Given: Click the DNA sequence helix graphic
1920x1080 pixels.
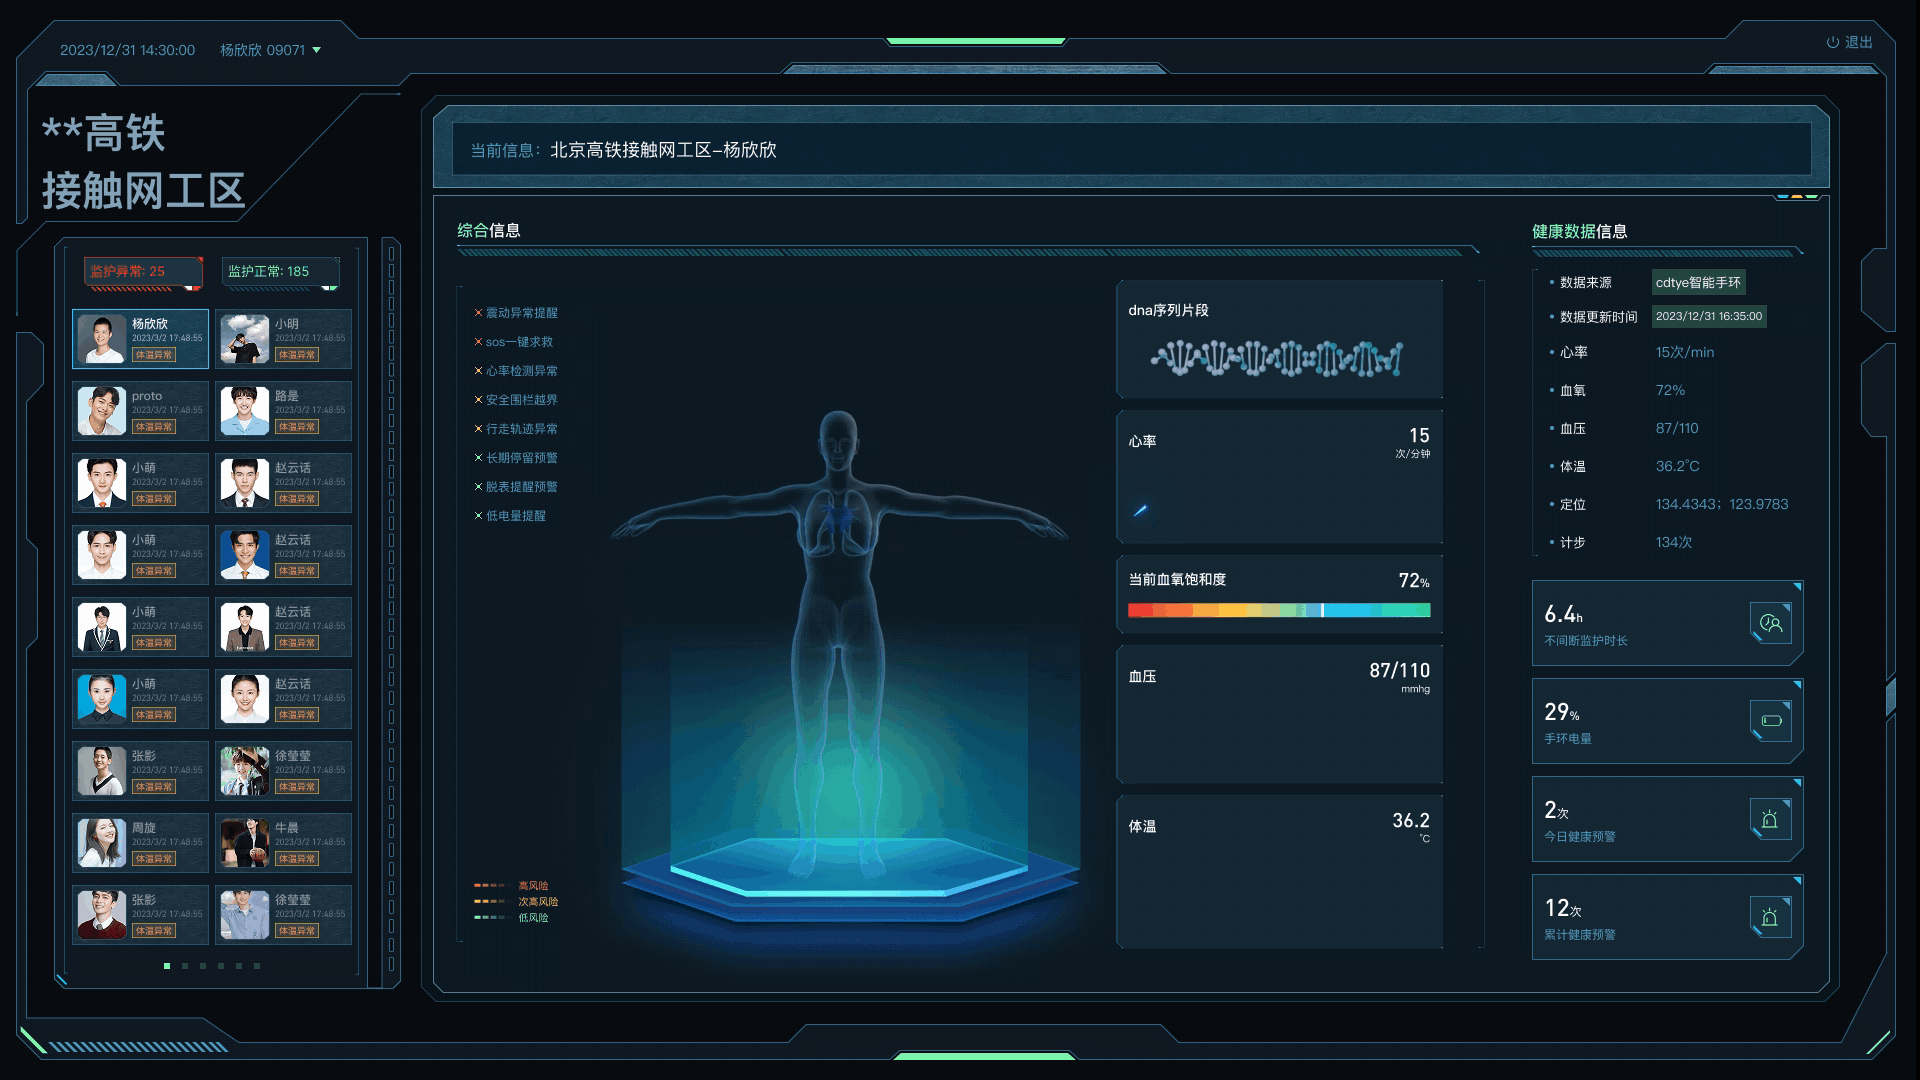Looking at the screenshot, I should 1277,358.
